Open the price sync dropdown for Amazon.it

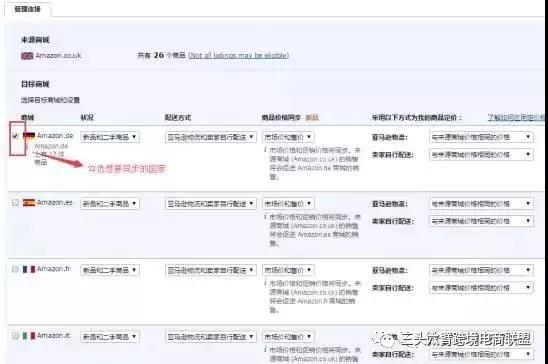pos(288,337)
